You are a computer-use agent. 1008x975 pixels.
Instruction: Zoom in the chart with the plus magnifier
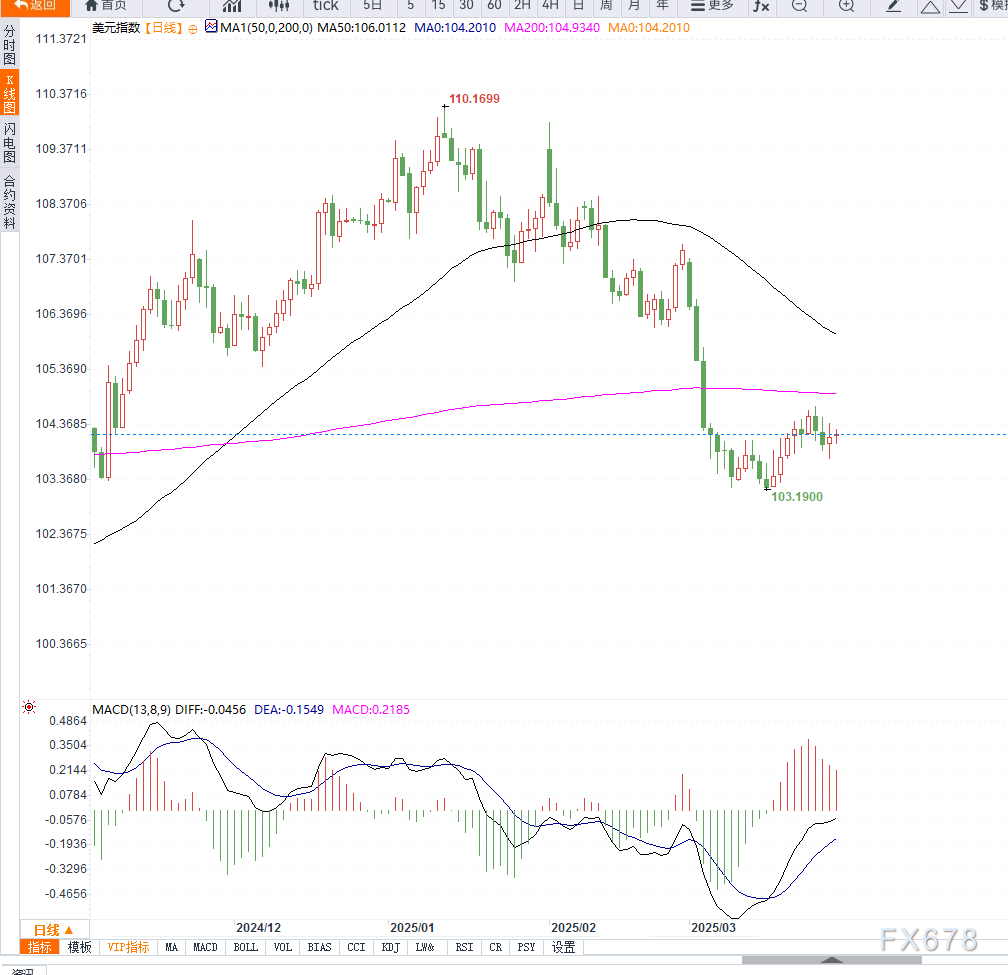[846, 6]
